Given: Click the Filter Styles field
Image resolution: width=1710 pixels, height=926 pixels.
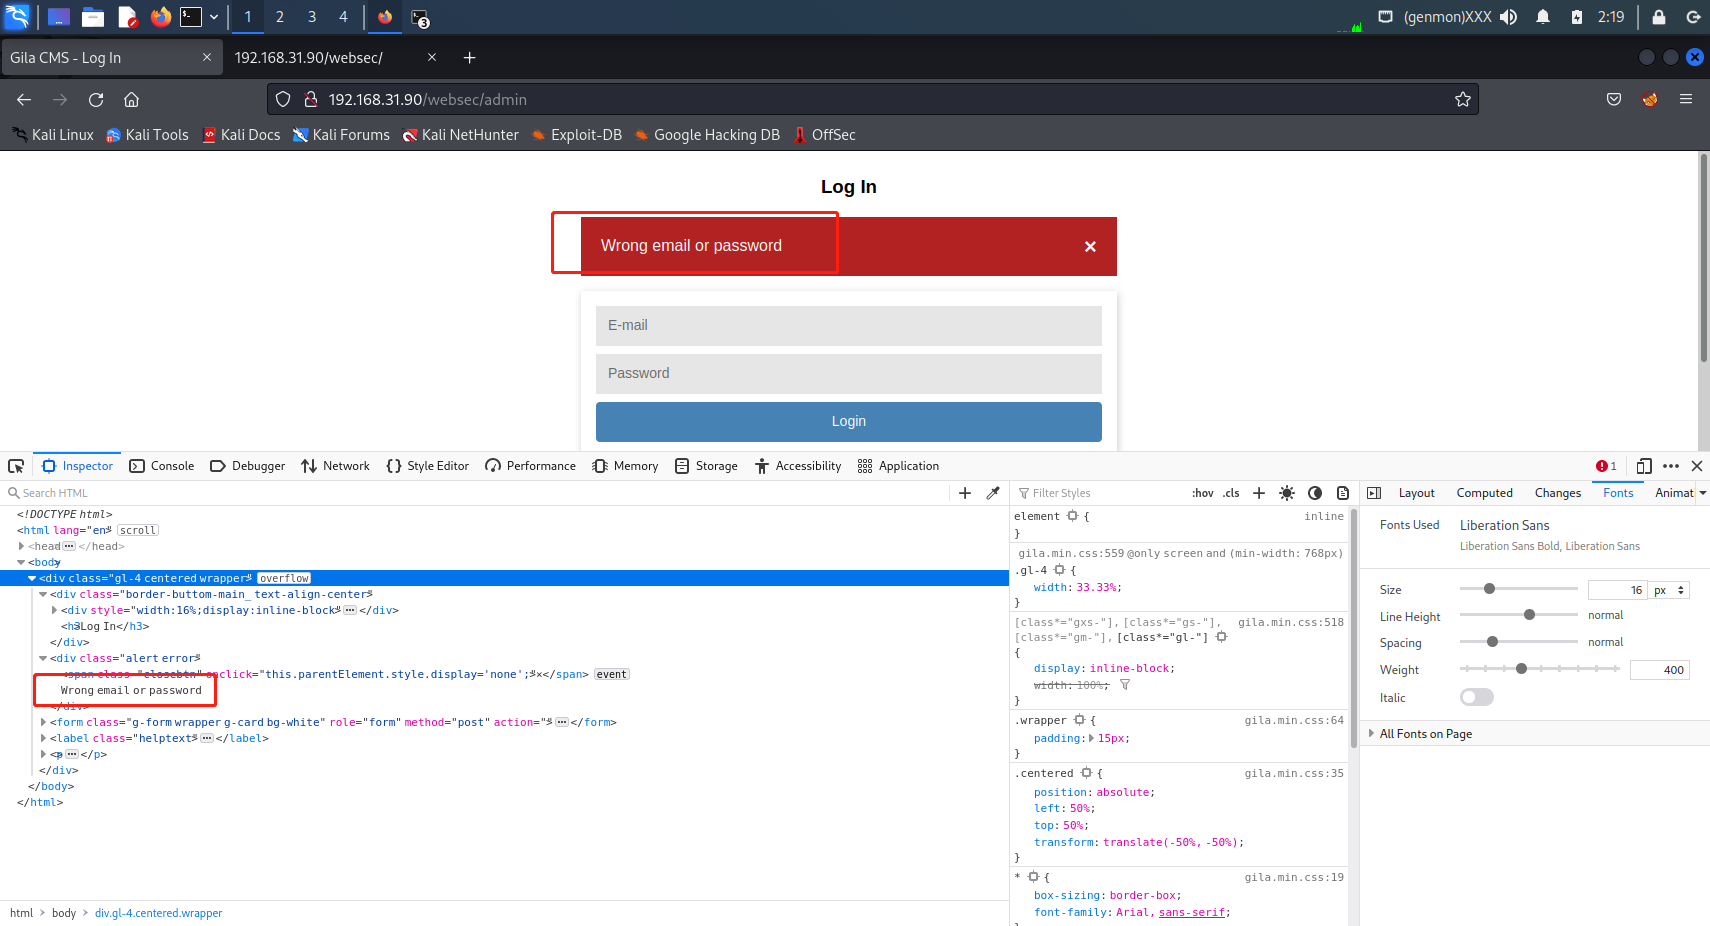Looking at the screenshot, I should [x=1100, y=493].
